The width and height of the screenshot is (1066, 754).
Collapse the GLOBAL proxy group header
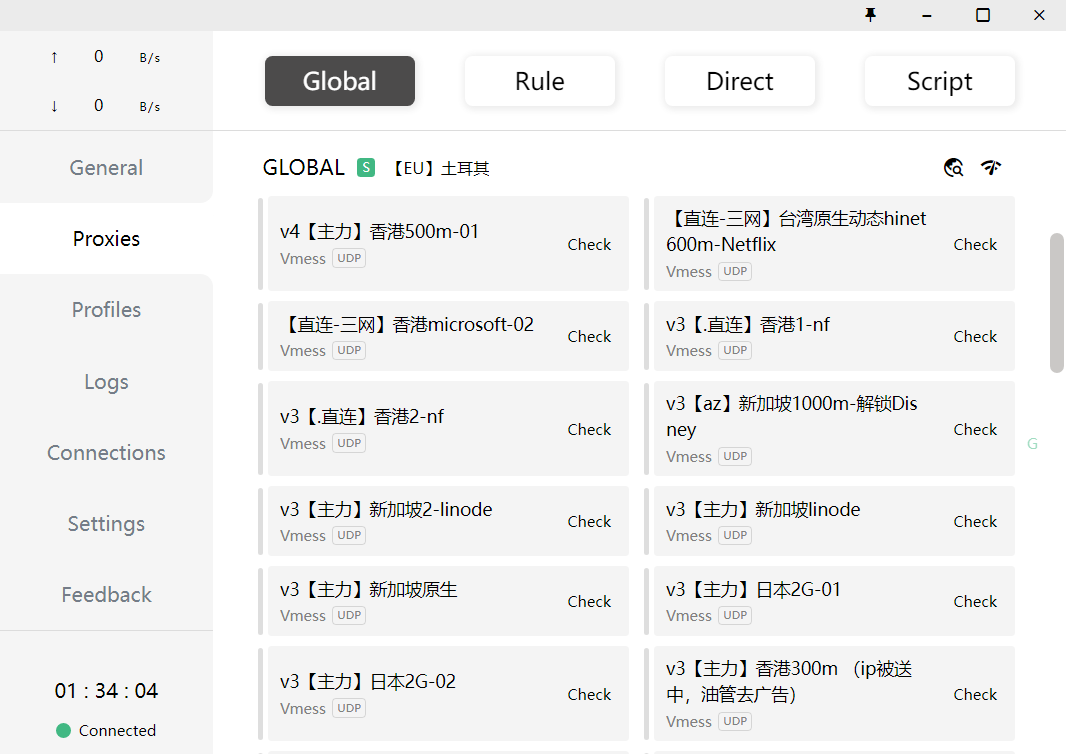(303, 168)
